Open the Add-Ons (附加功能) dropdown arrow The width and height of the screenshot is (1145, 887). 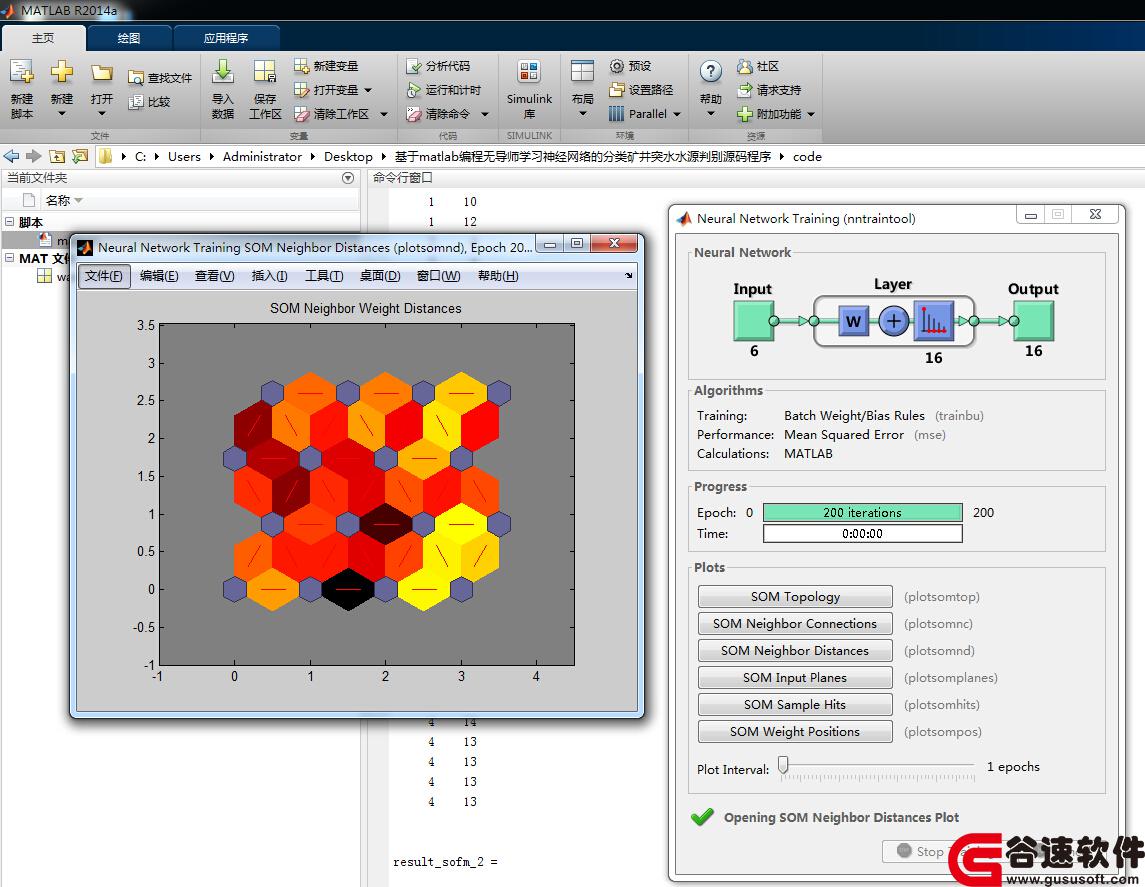point(811,114)
